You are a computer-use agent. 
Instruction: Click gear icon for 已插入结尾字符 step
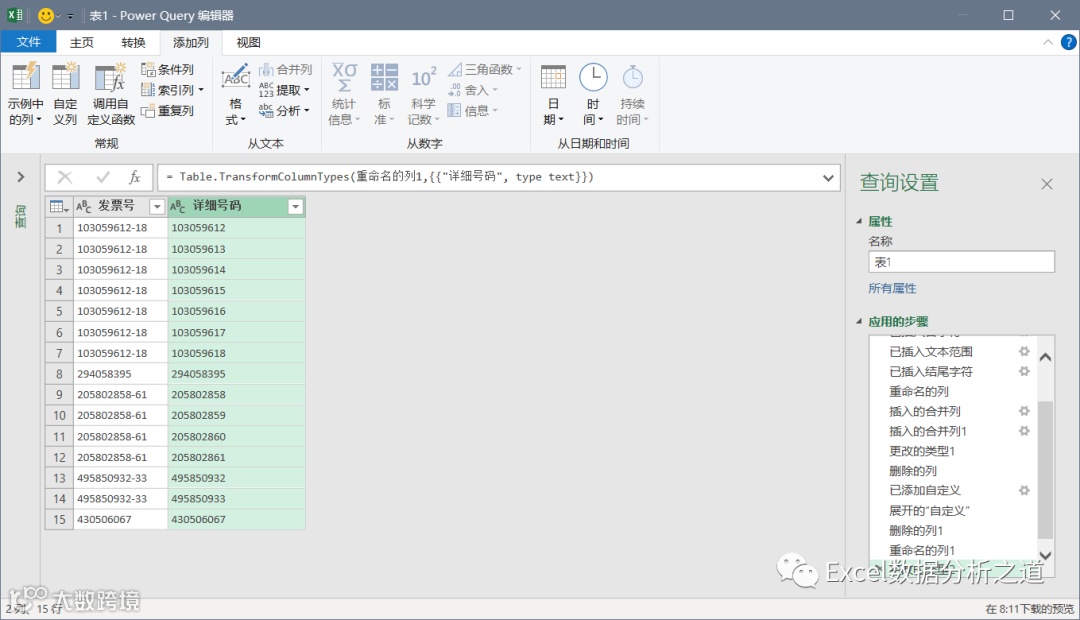point(1024,371)
